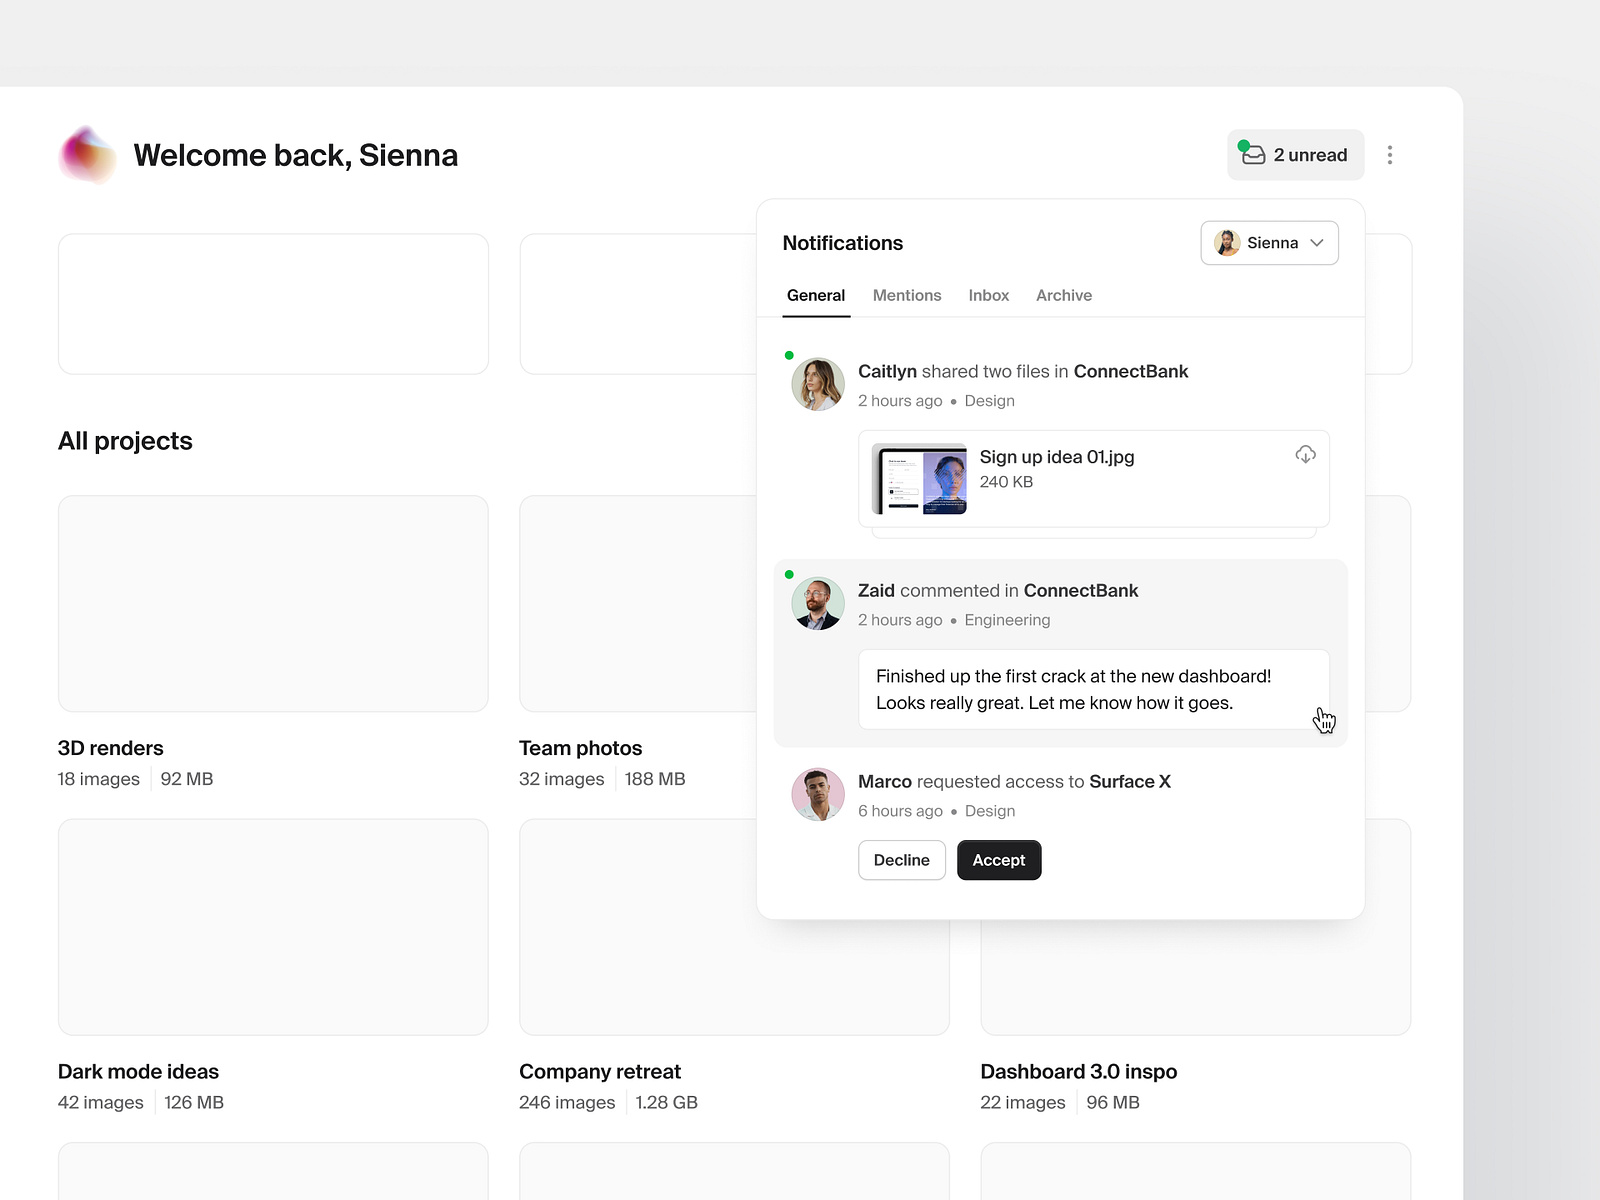Select the Inbox tab
Image resolution: width=1600 pixels, height=1200 pixels.
(x=988, y=295)
